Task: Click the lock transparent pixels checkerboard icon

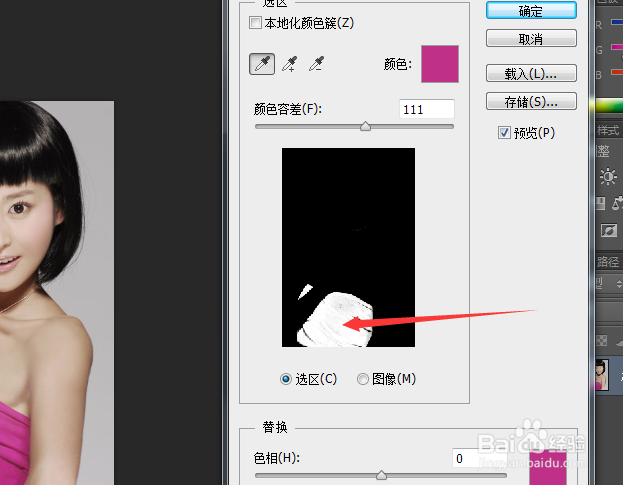Action: tap(602, 340)
